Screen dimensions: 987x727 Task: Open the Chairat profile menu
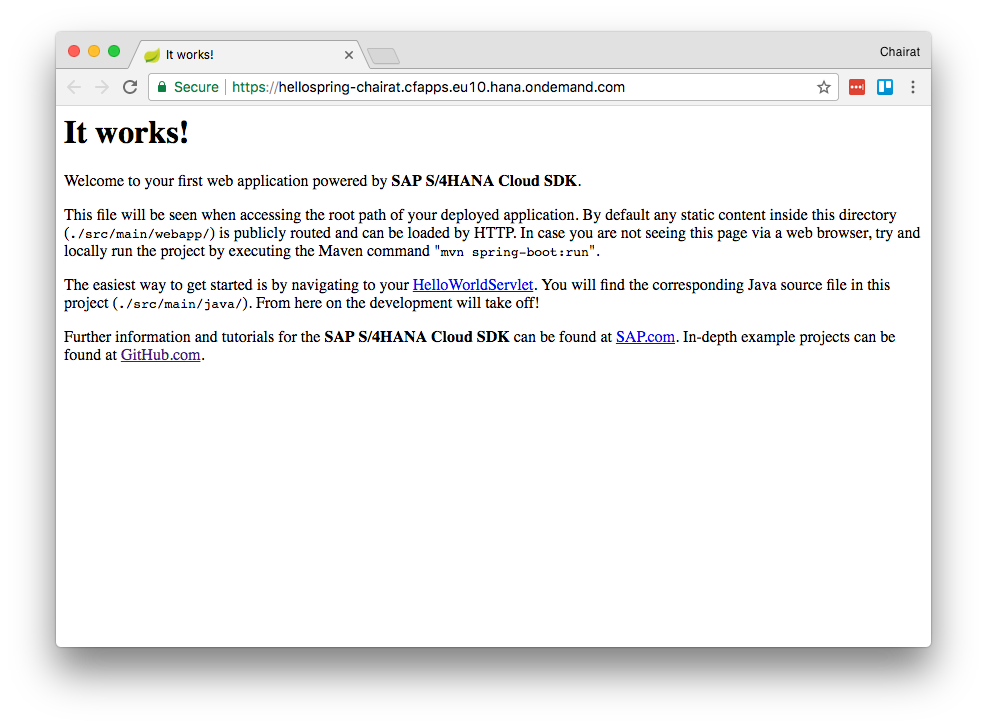[x=899, y=51]
